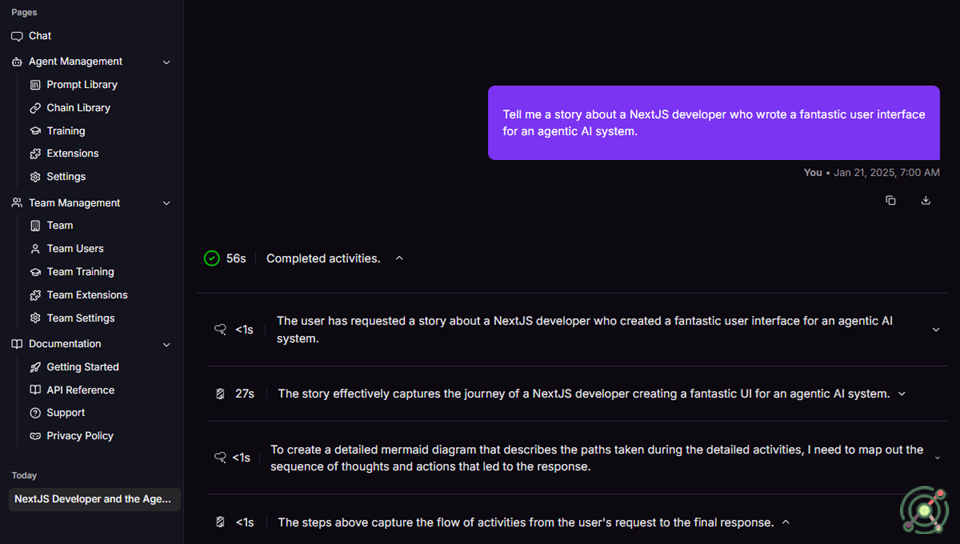
Task: Collapse the Documentation section
Action: pos(167,345)
